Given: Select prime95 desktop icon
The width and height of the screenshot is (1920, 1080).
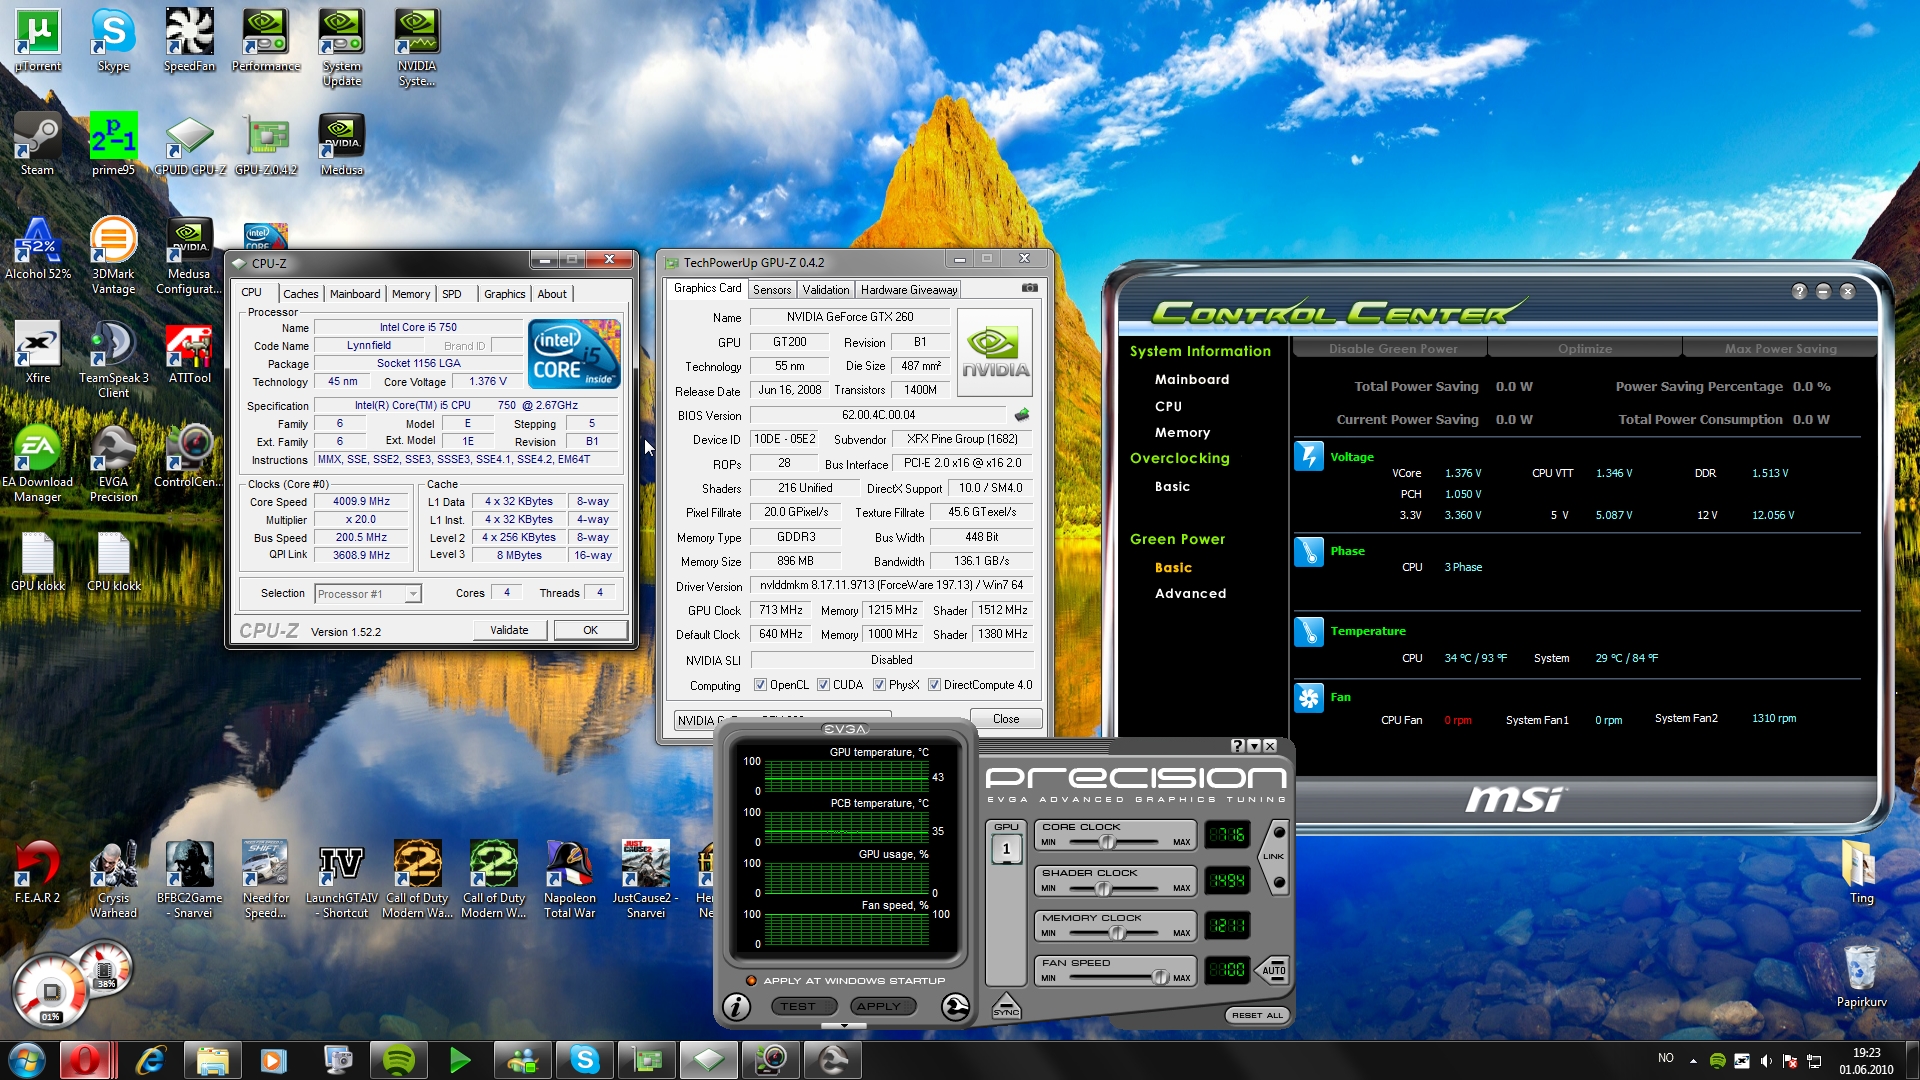Looking at the screenshot, I should 114,144.
